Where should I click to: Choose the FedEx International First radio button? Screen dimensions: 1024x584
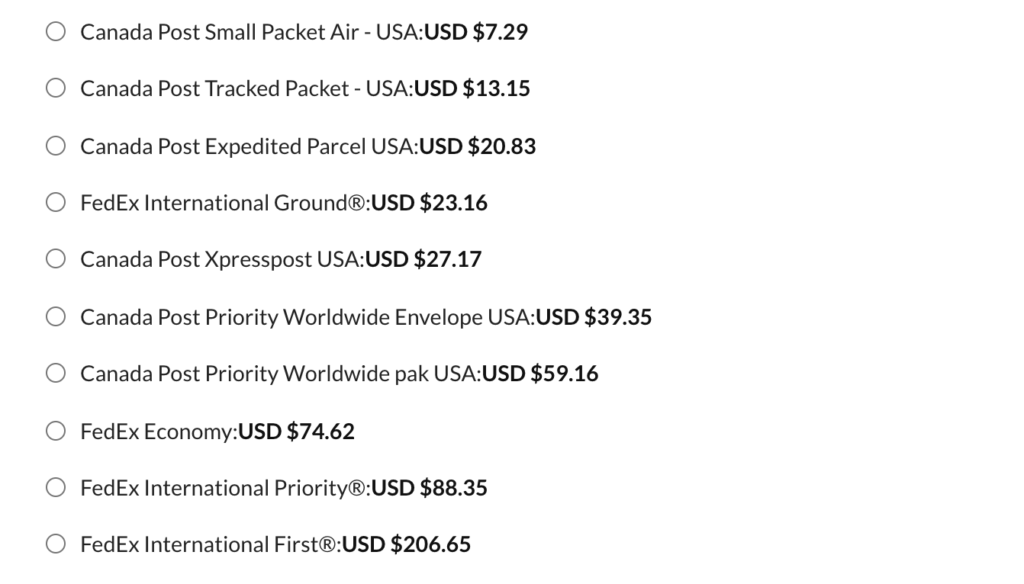pyautogui.click(x=56, y=545)
